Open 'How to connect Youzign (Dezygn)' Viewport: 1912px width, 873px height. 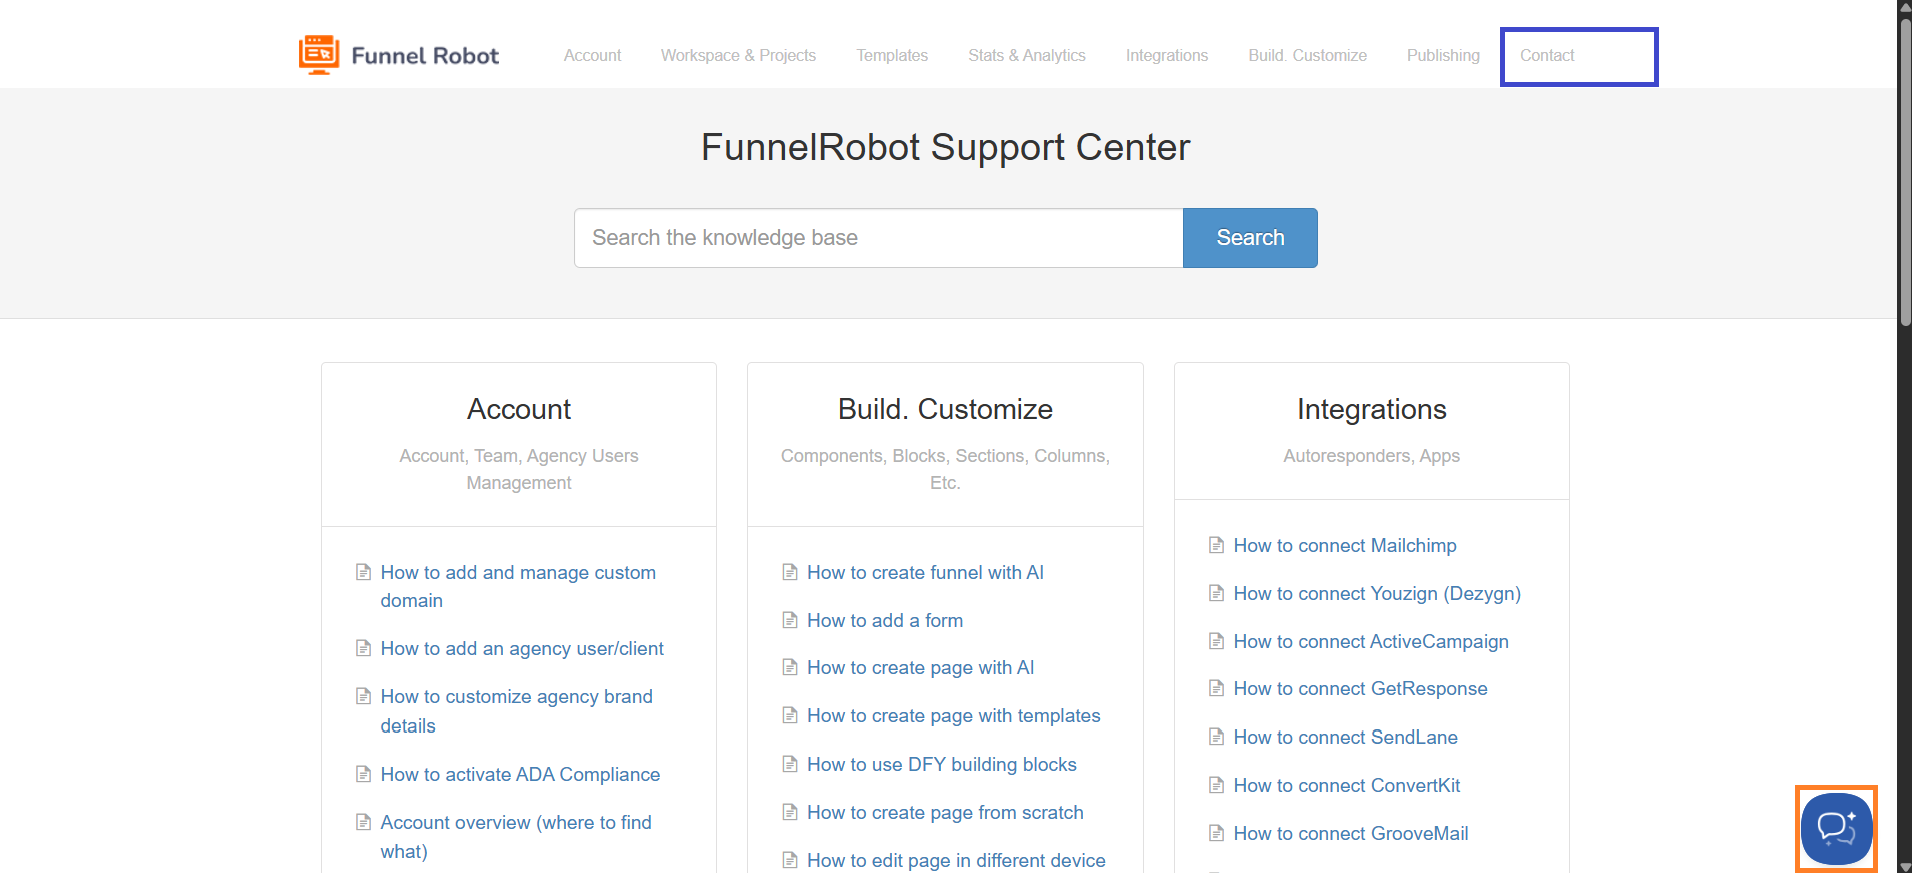click(1377, 593)
